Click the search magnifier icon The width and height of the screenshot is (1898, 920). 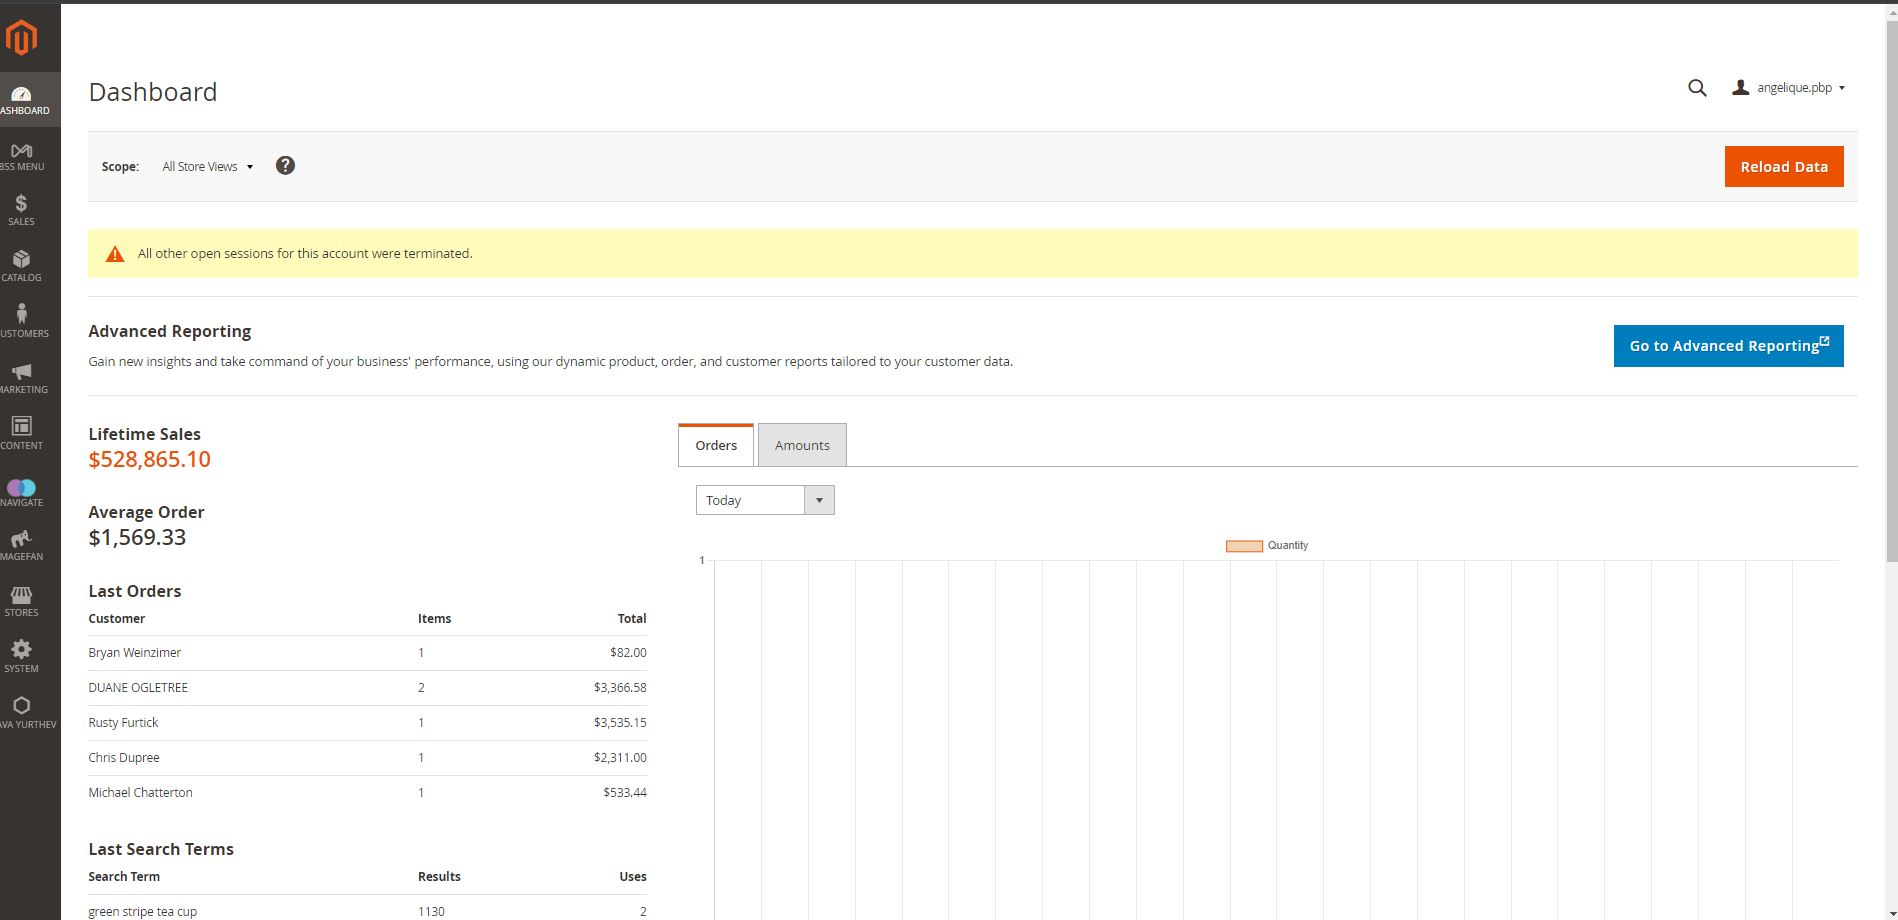click(1697, 88)
